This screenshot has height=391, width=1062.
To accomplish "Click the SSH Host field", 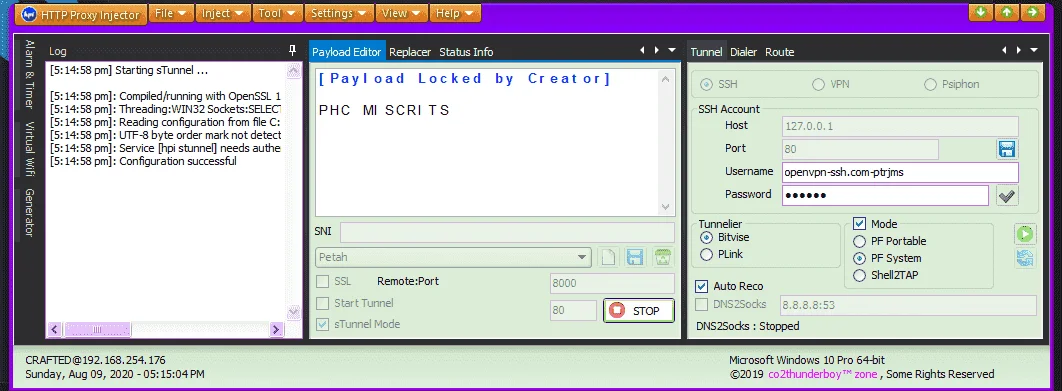I will click(900, 126).
